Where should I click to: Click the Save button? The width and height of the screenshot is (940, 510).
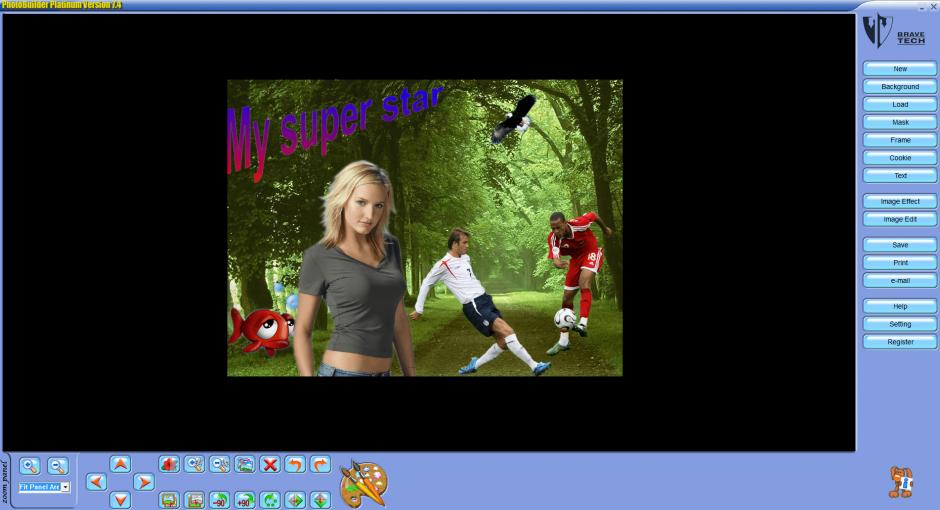(900, 245)
